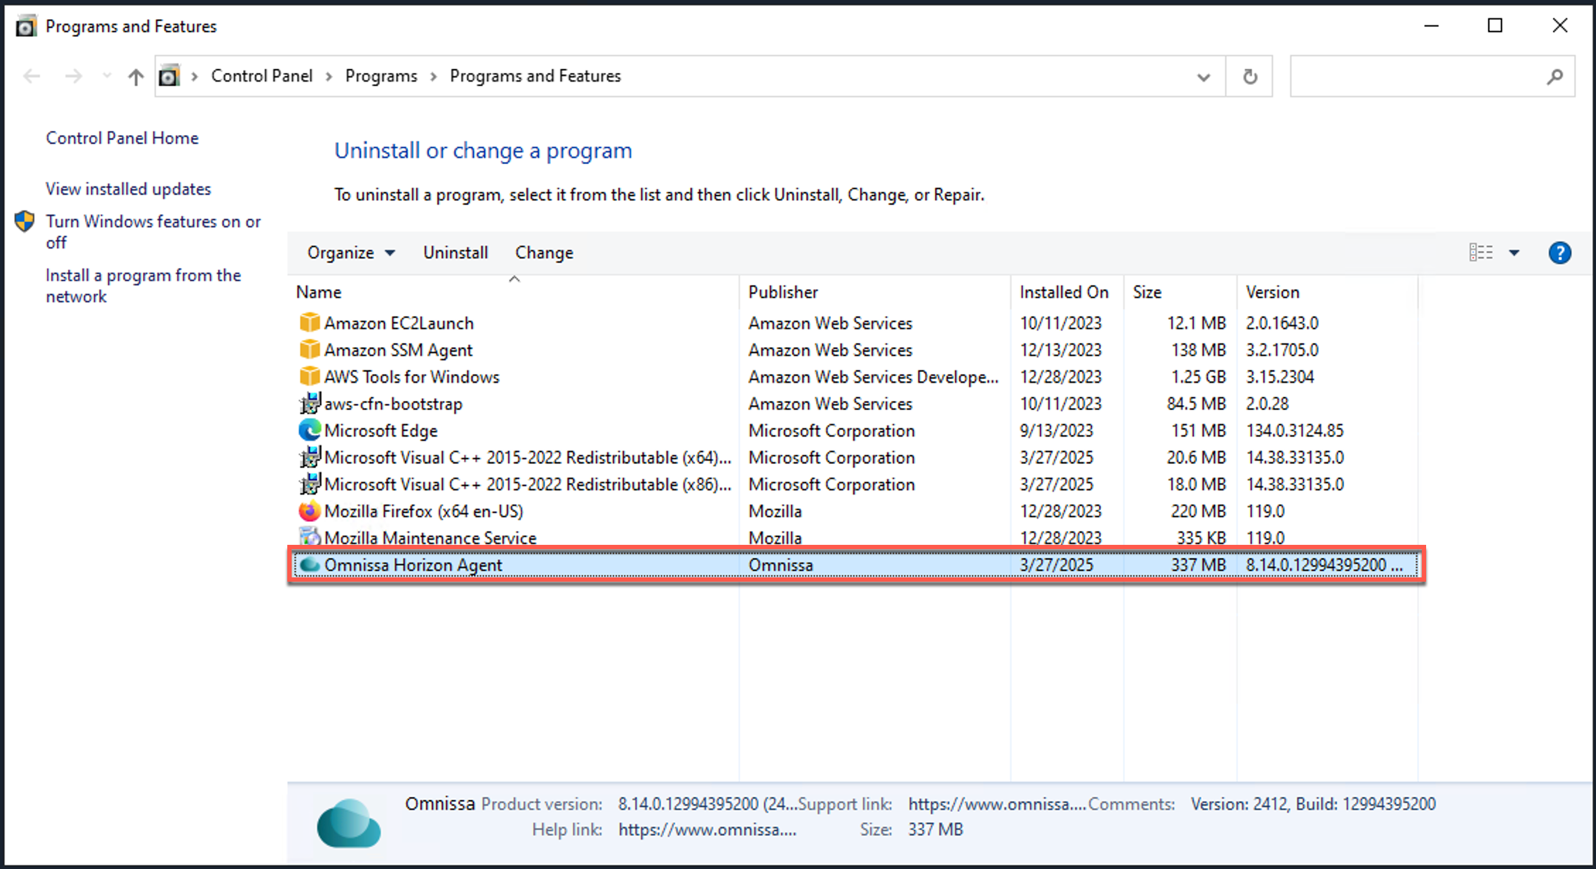
Task: Click the Amazon Web Services Develope... publisher cell
Action: click(874, 377)
